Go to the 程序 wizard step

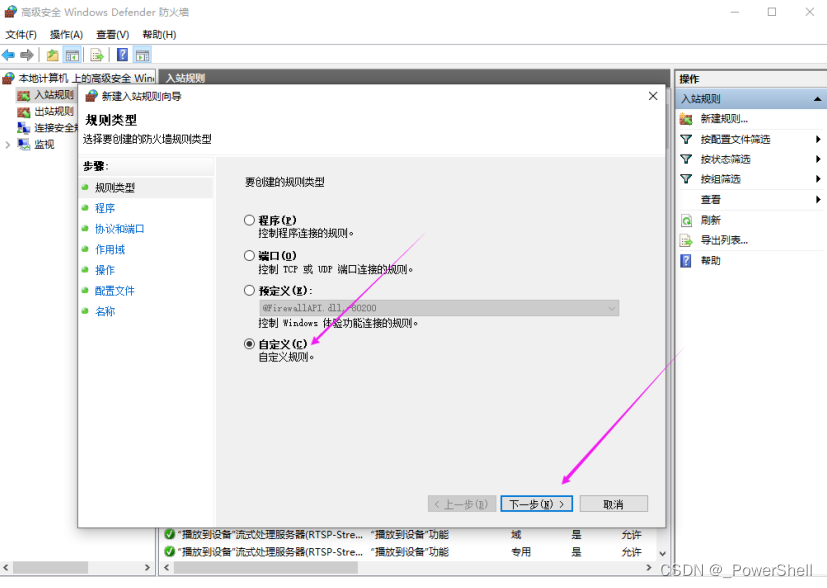click(x=105, y=208)
